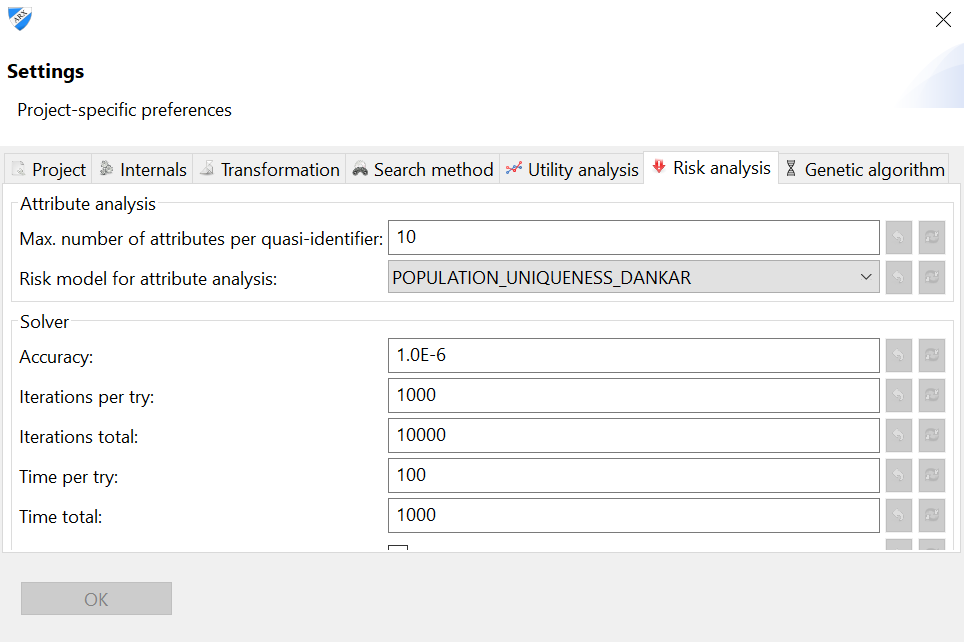Click the dropdown arrow showing POPULATION_UNIQUENESS_DANKAR
This screenshot has width=964, height=642.
tap(865, 277)
